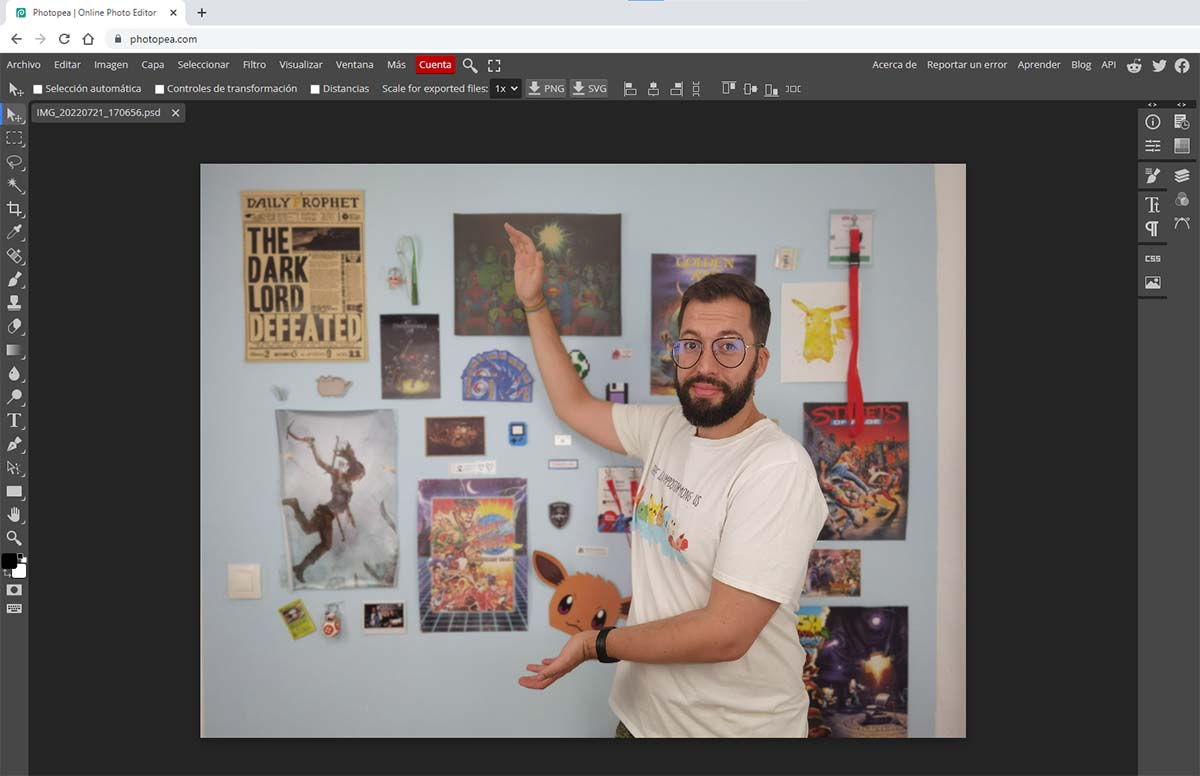Toggle Controles de transformación checkbox
The height and width of the screenshot is (776, 1200).
[x=160, y=89]
